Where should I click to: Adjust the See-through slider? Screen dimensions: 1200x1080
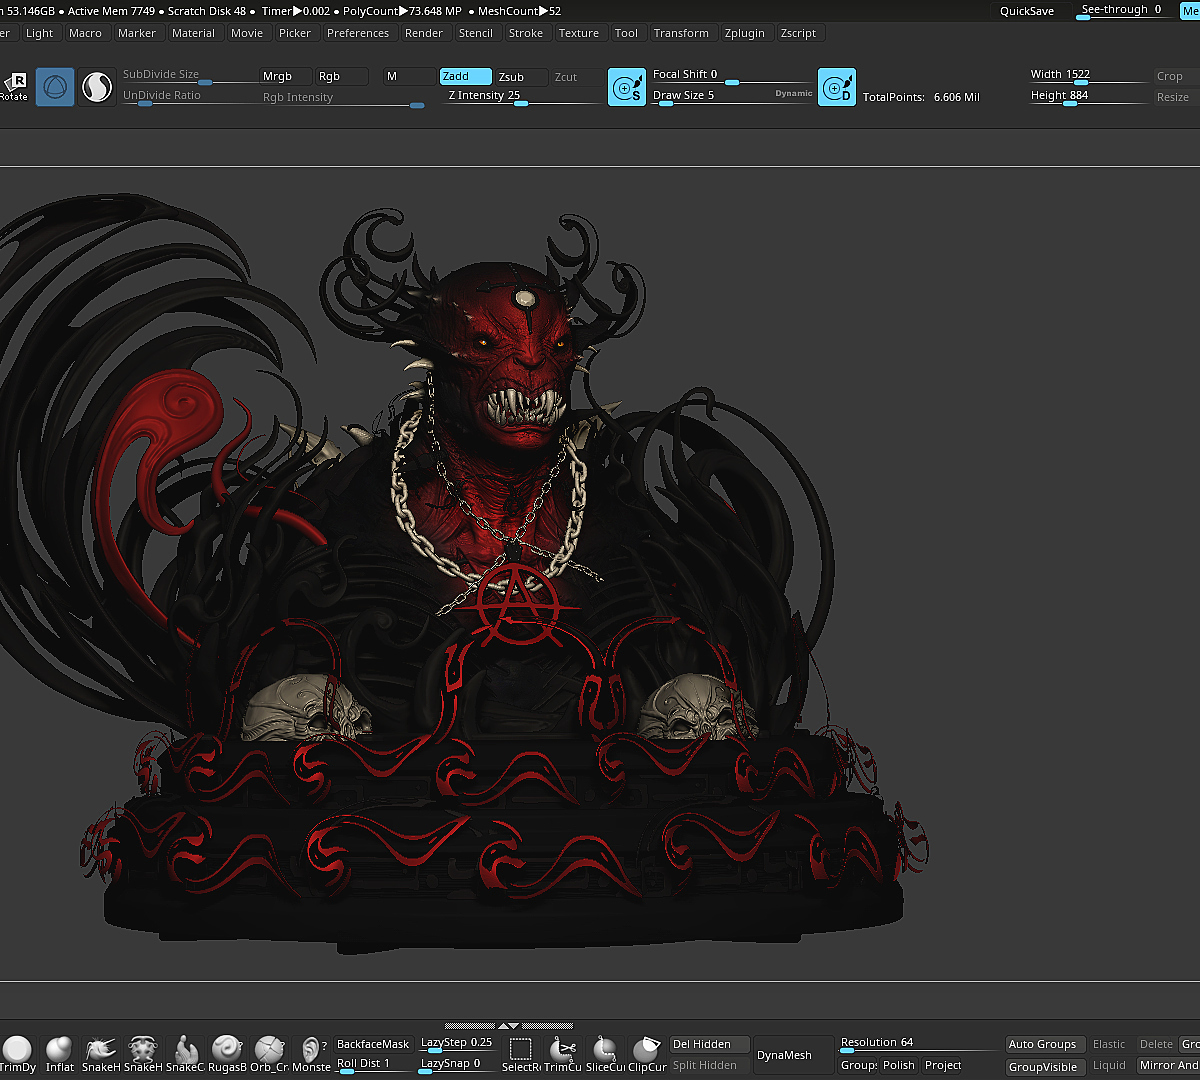(x=1126, y=11)
